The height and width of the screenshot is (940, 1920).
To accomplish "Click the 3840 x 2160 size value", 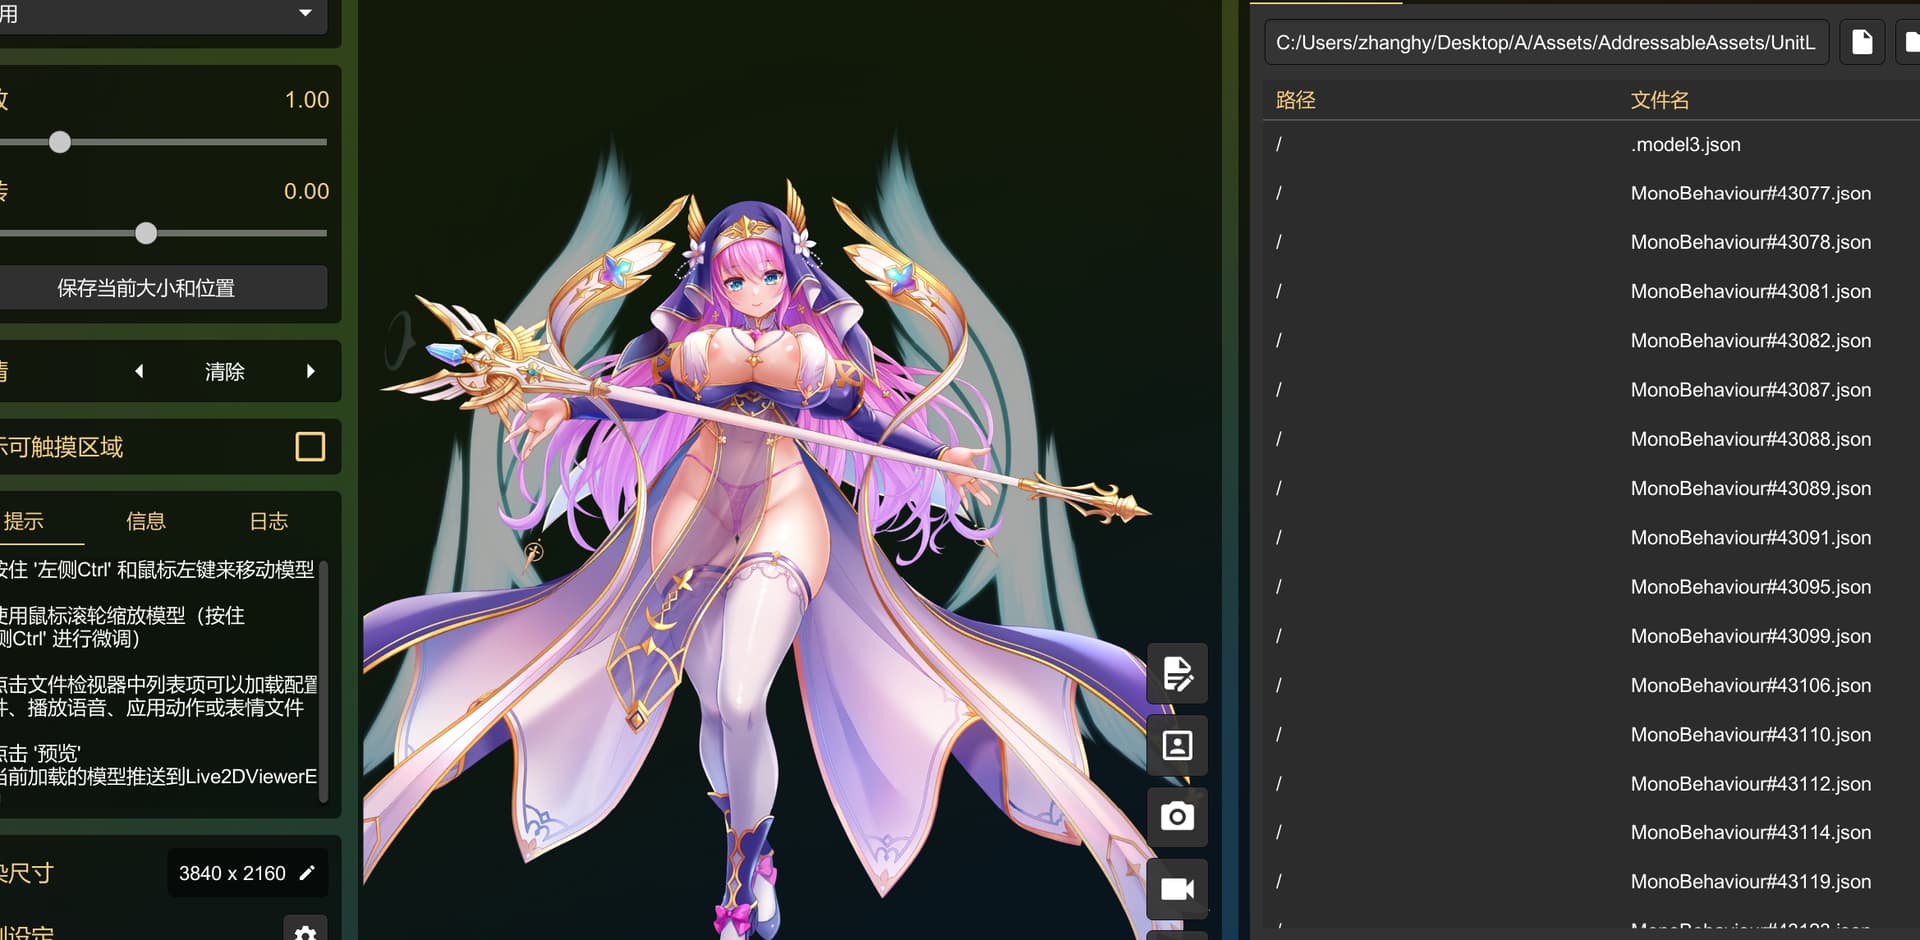I will point(232,873).
